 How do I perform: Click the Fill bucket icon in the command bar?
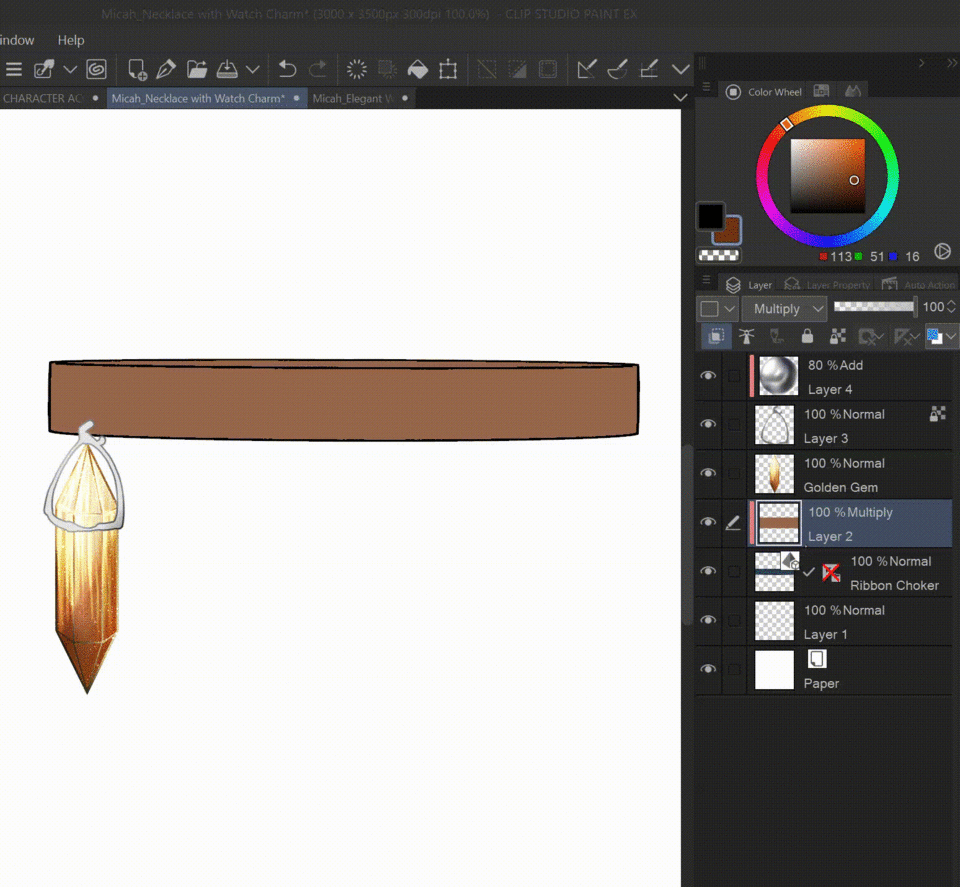click(418, 69)
